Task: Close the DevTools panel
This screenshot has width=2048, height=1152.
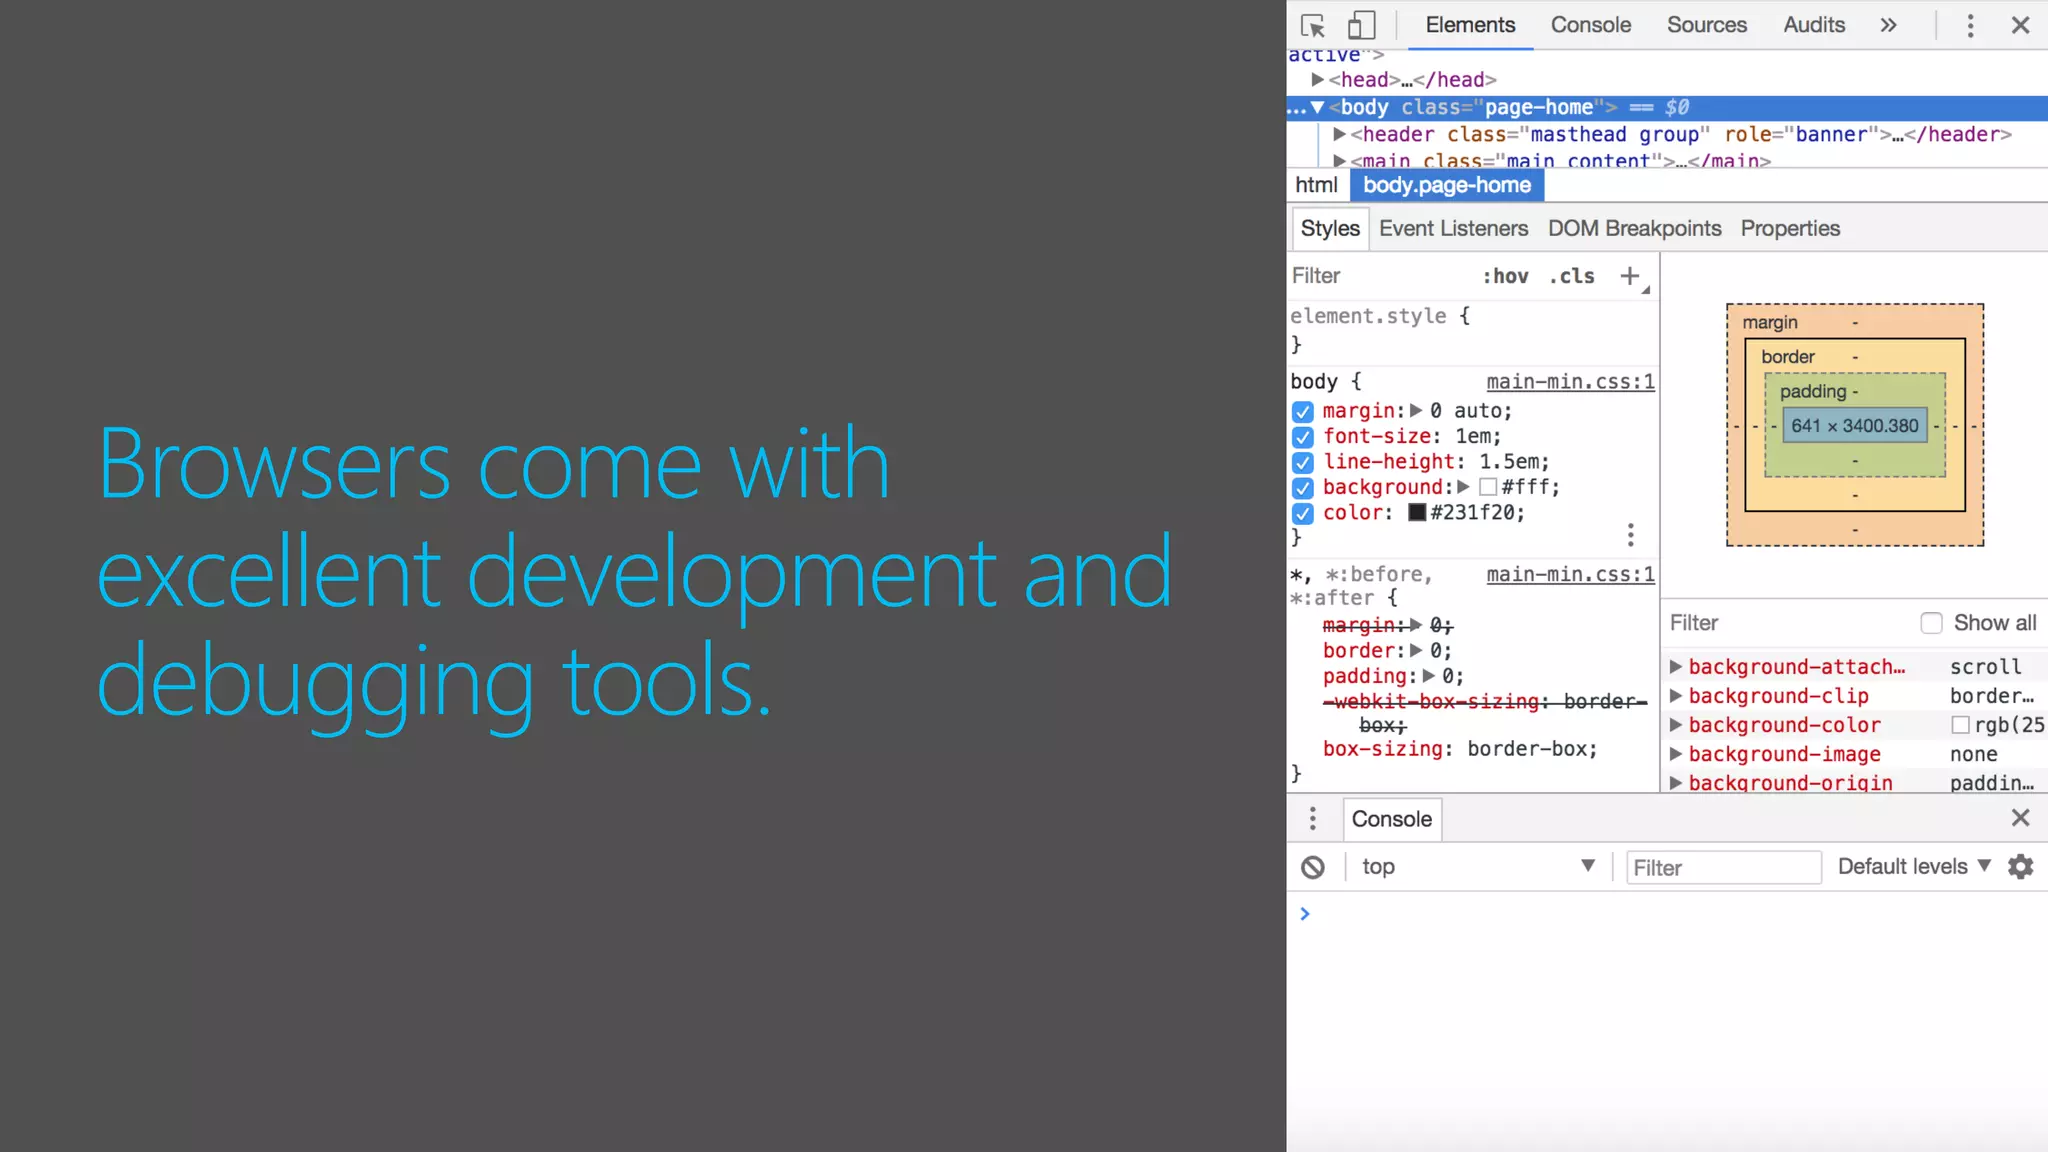Action: click(2020, 25)
